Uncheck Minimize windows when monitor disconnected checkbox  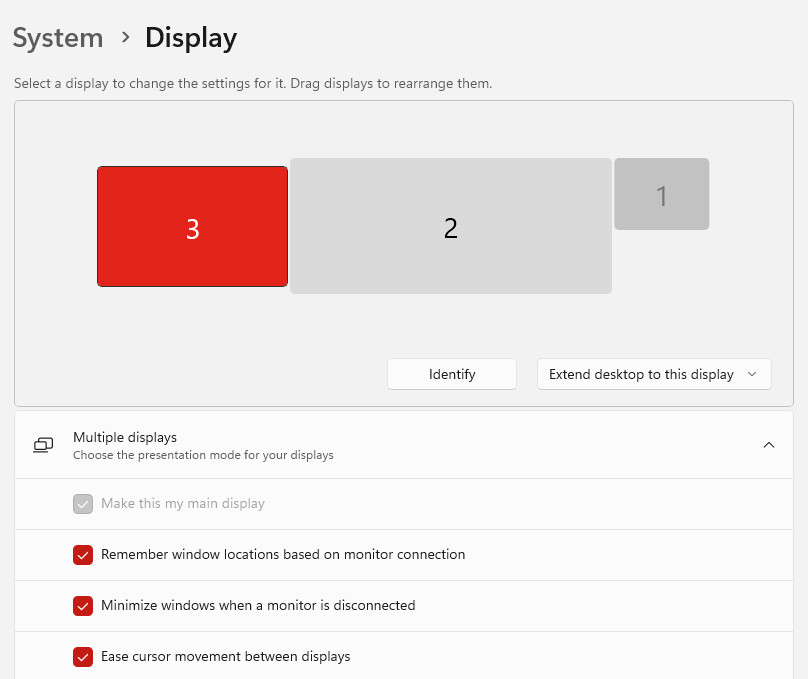(x=83, y=606)
